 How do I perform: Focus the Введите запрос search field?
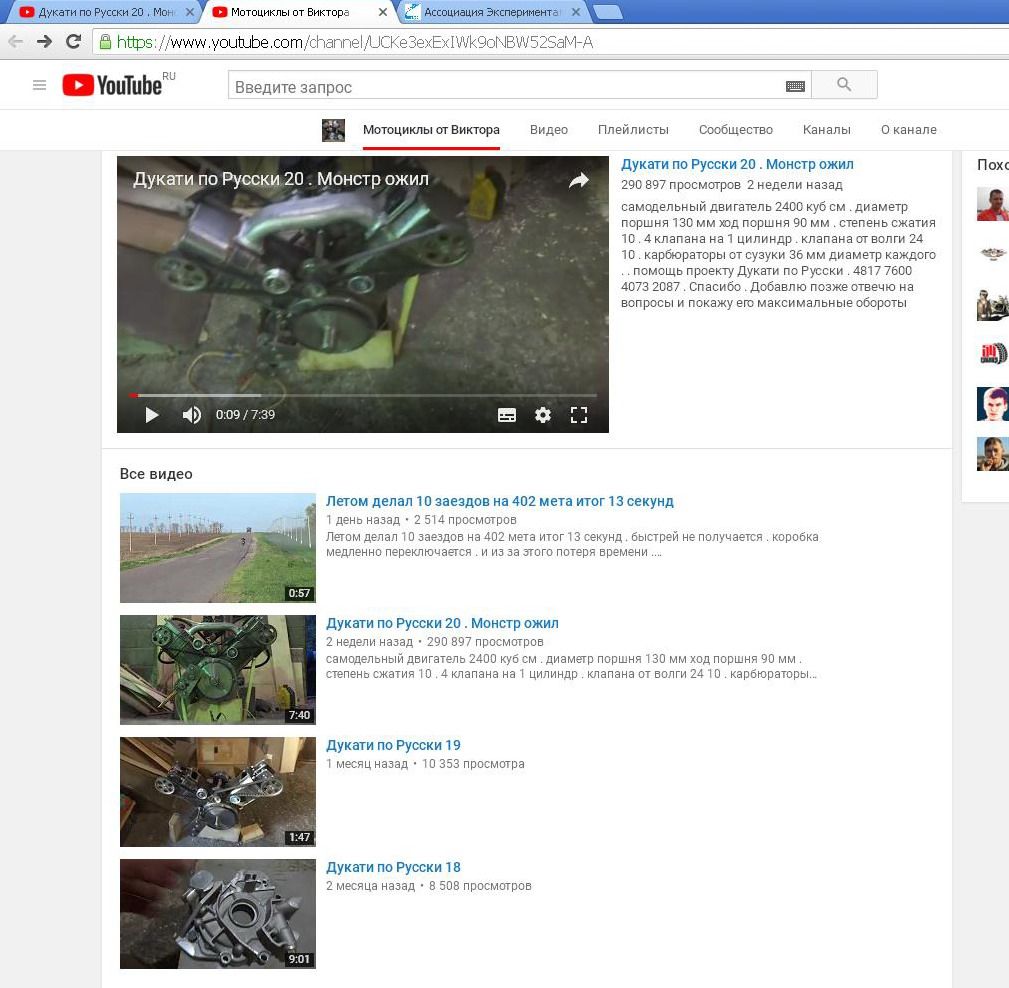coord(505,87)
